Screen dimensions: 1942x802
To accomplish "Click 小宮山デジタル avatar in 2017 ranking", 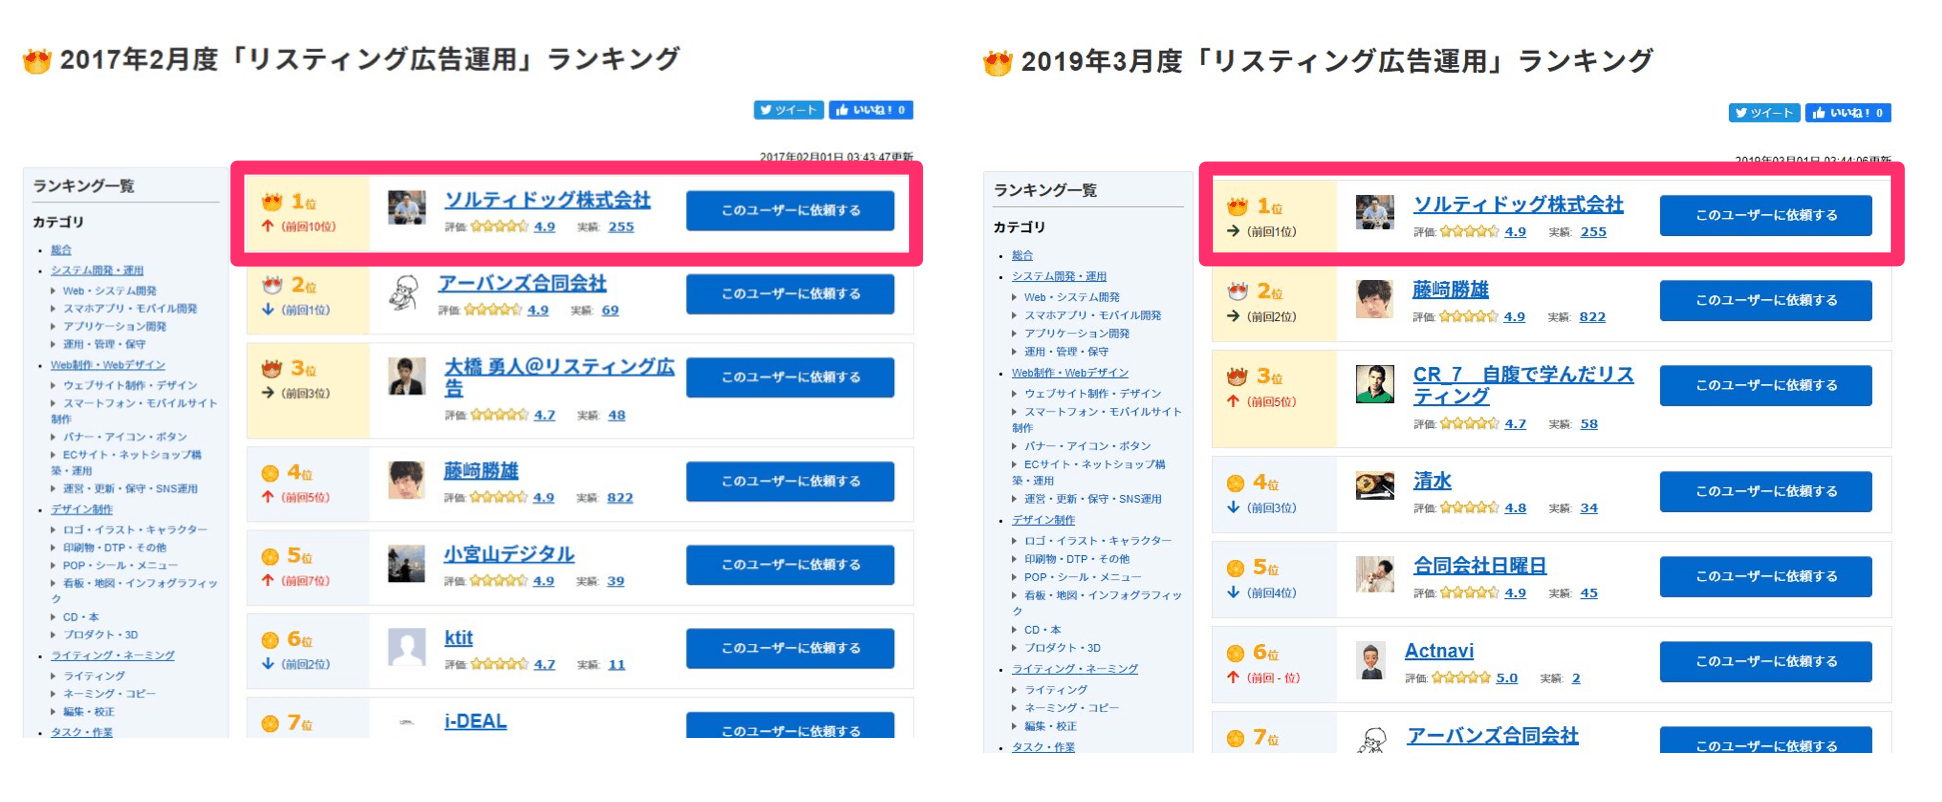I will pyautogui.click(x=407, y=563).
